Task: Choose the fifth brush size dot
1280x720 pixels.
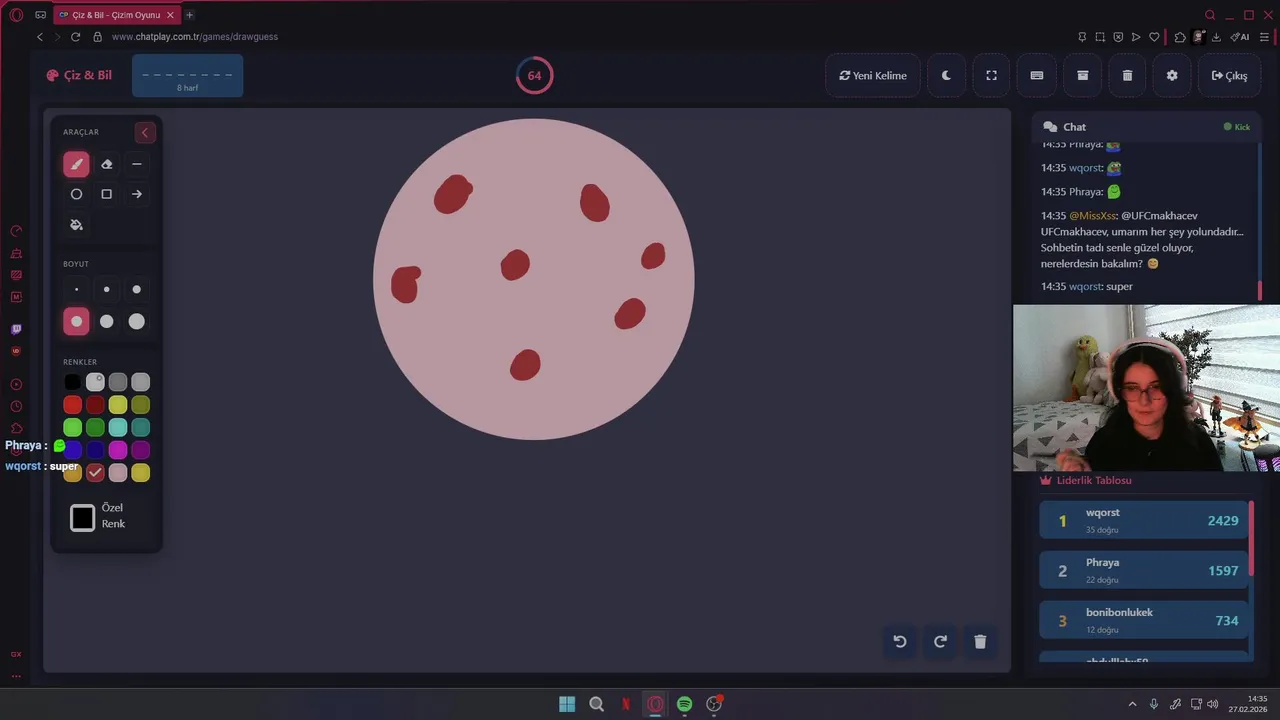Action: [x=107, y=321]
